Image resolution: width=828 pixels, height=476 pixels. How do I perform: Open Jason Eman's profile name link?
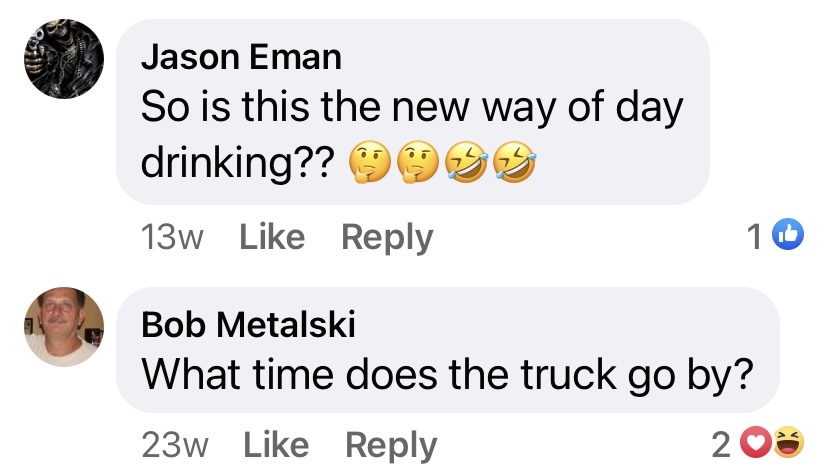point(241,57)
